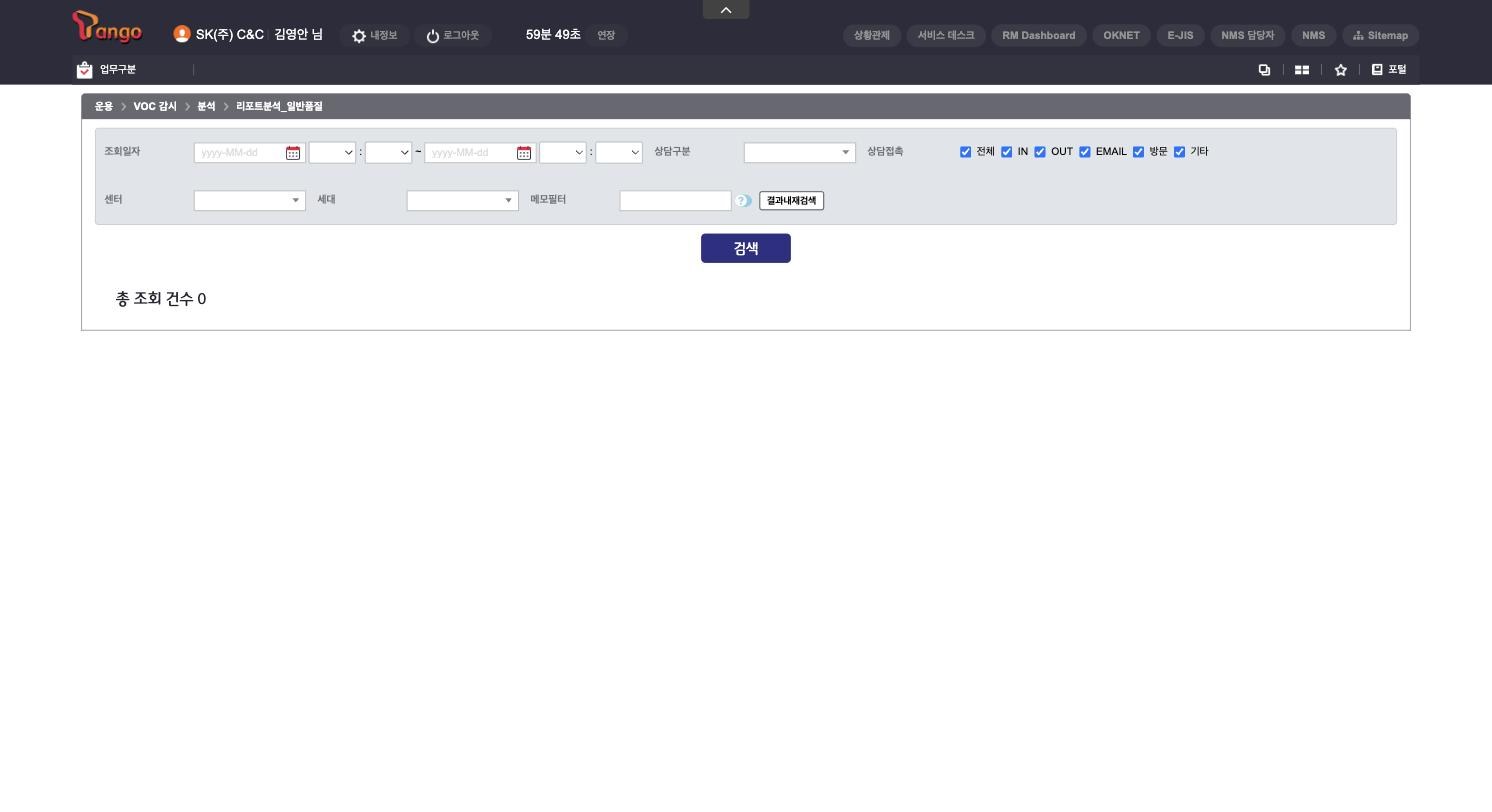Open the start minute dropdown
Viewport: 1492px width, 812px height.
coord(388,153)
